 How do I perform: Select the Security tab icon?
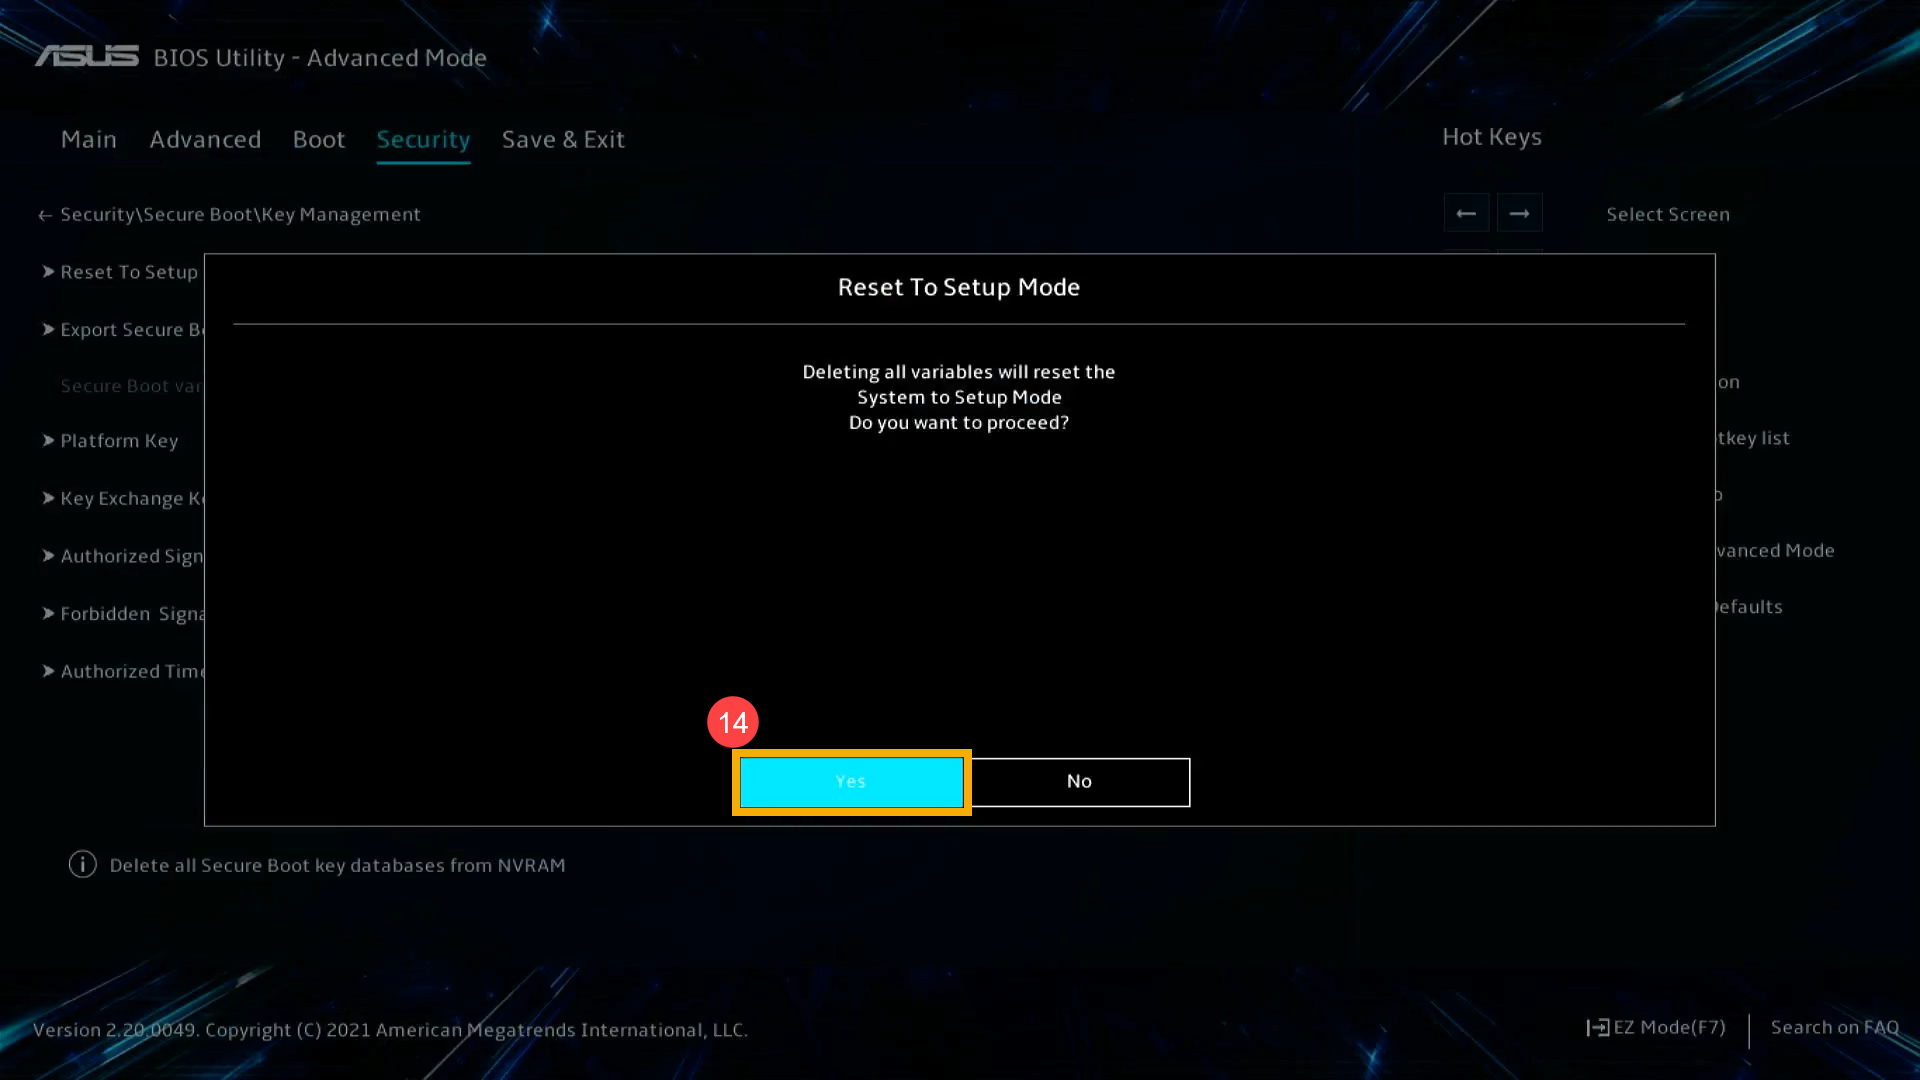coord(423,138)
